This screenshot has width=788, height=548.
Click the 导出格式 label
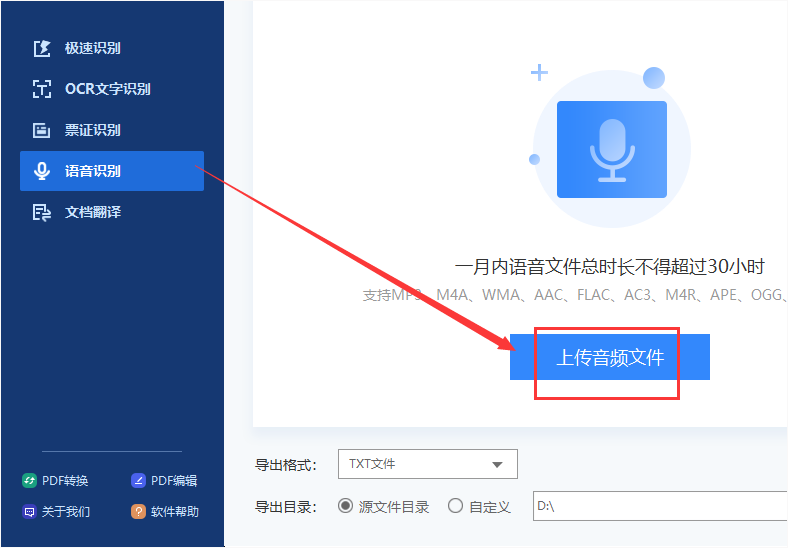285,465
